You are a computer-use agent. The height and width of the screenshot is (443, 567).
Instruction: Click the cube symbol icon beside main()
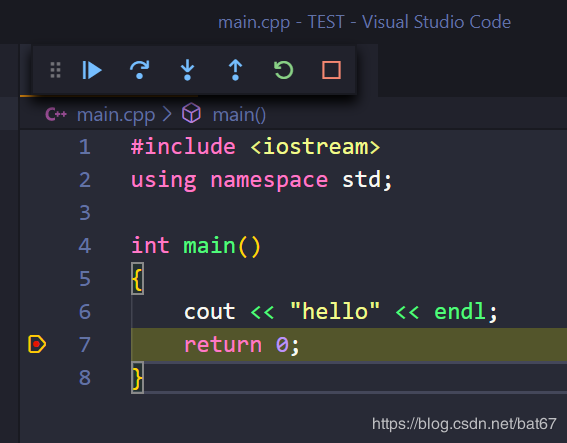(x=191, y=113)
